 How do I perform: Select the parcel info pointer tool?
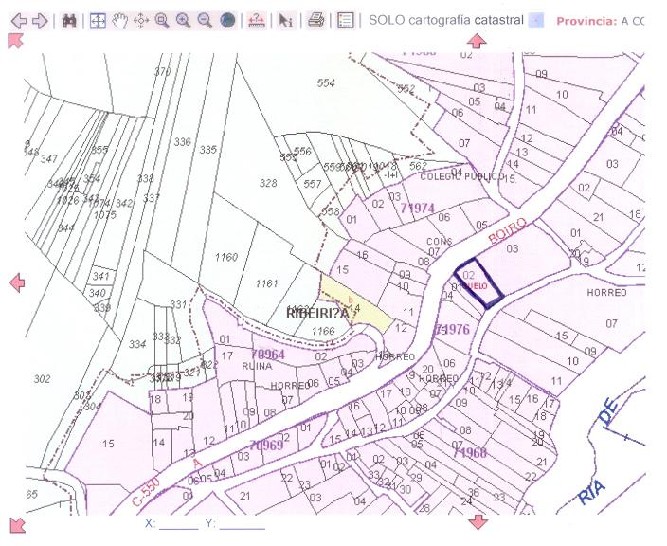pyautogui.click(x=286, y=20)
